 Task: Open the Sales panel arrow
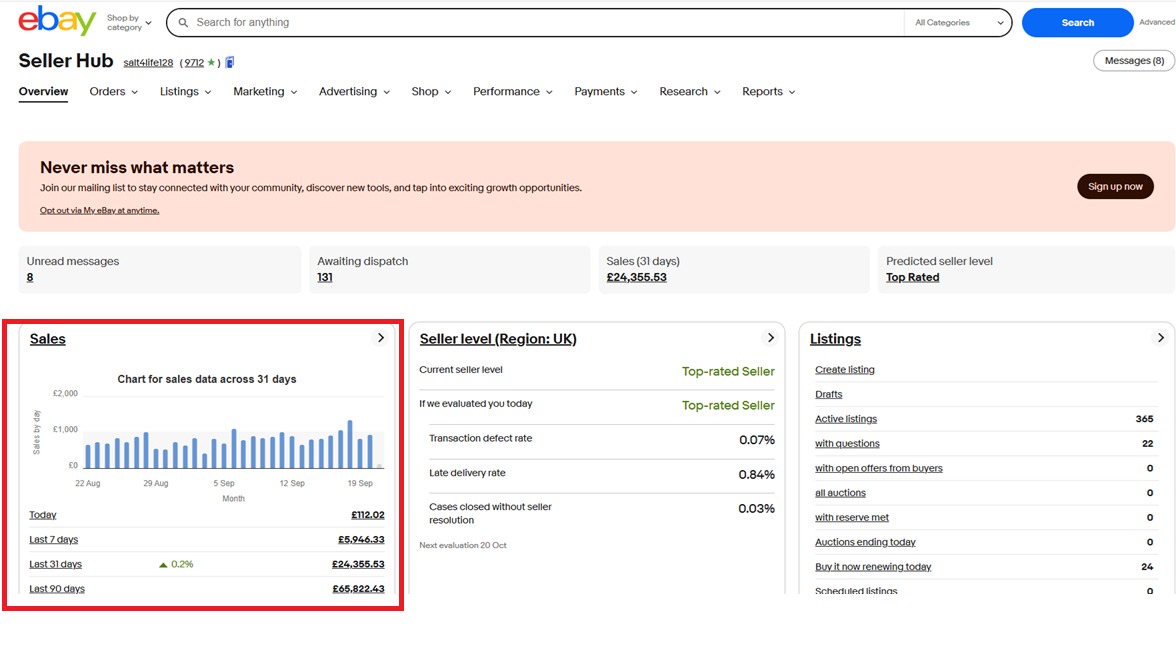point(380,338)
